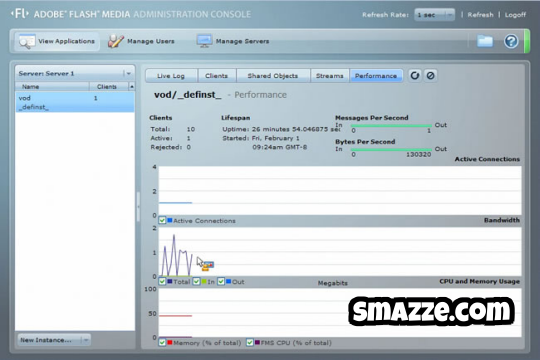This screenshot has height=360, width=540.
Task: Open Manage Users via its pencil icon
Action: coord(116,41)
